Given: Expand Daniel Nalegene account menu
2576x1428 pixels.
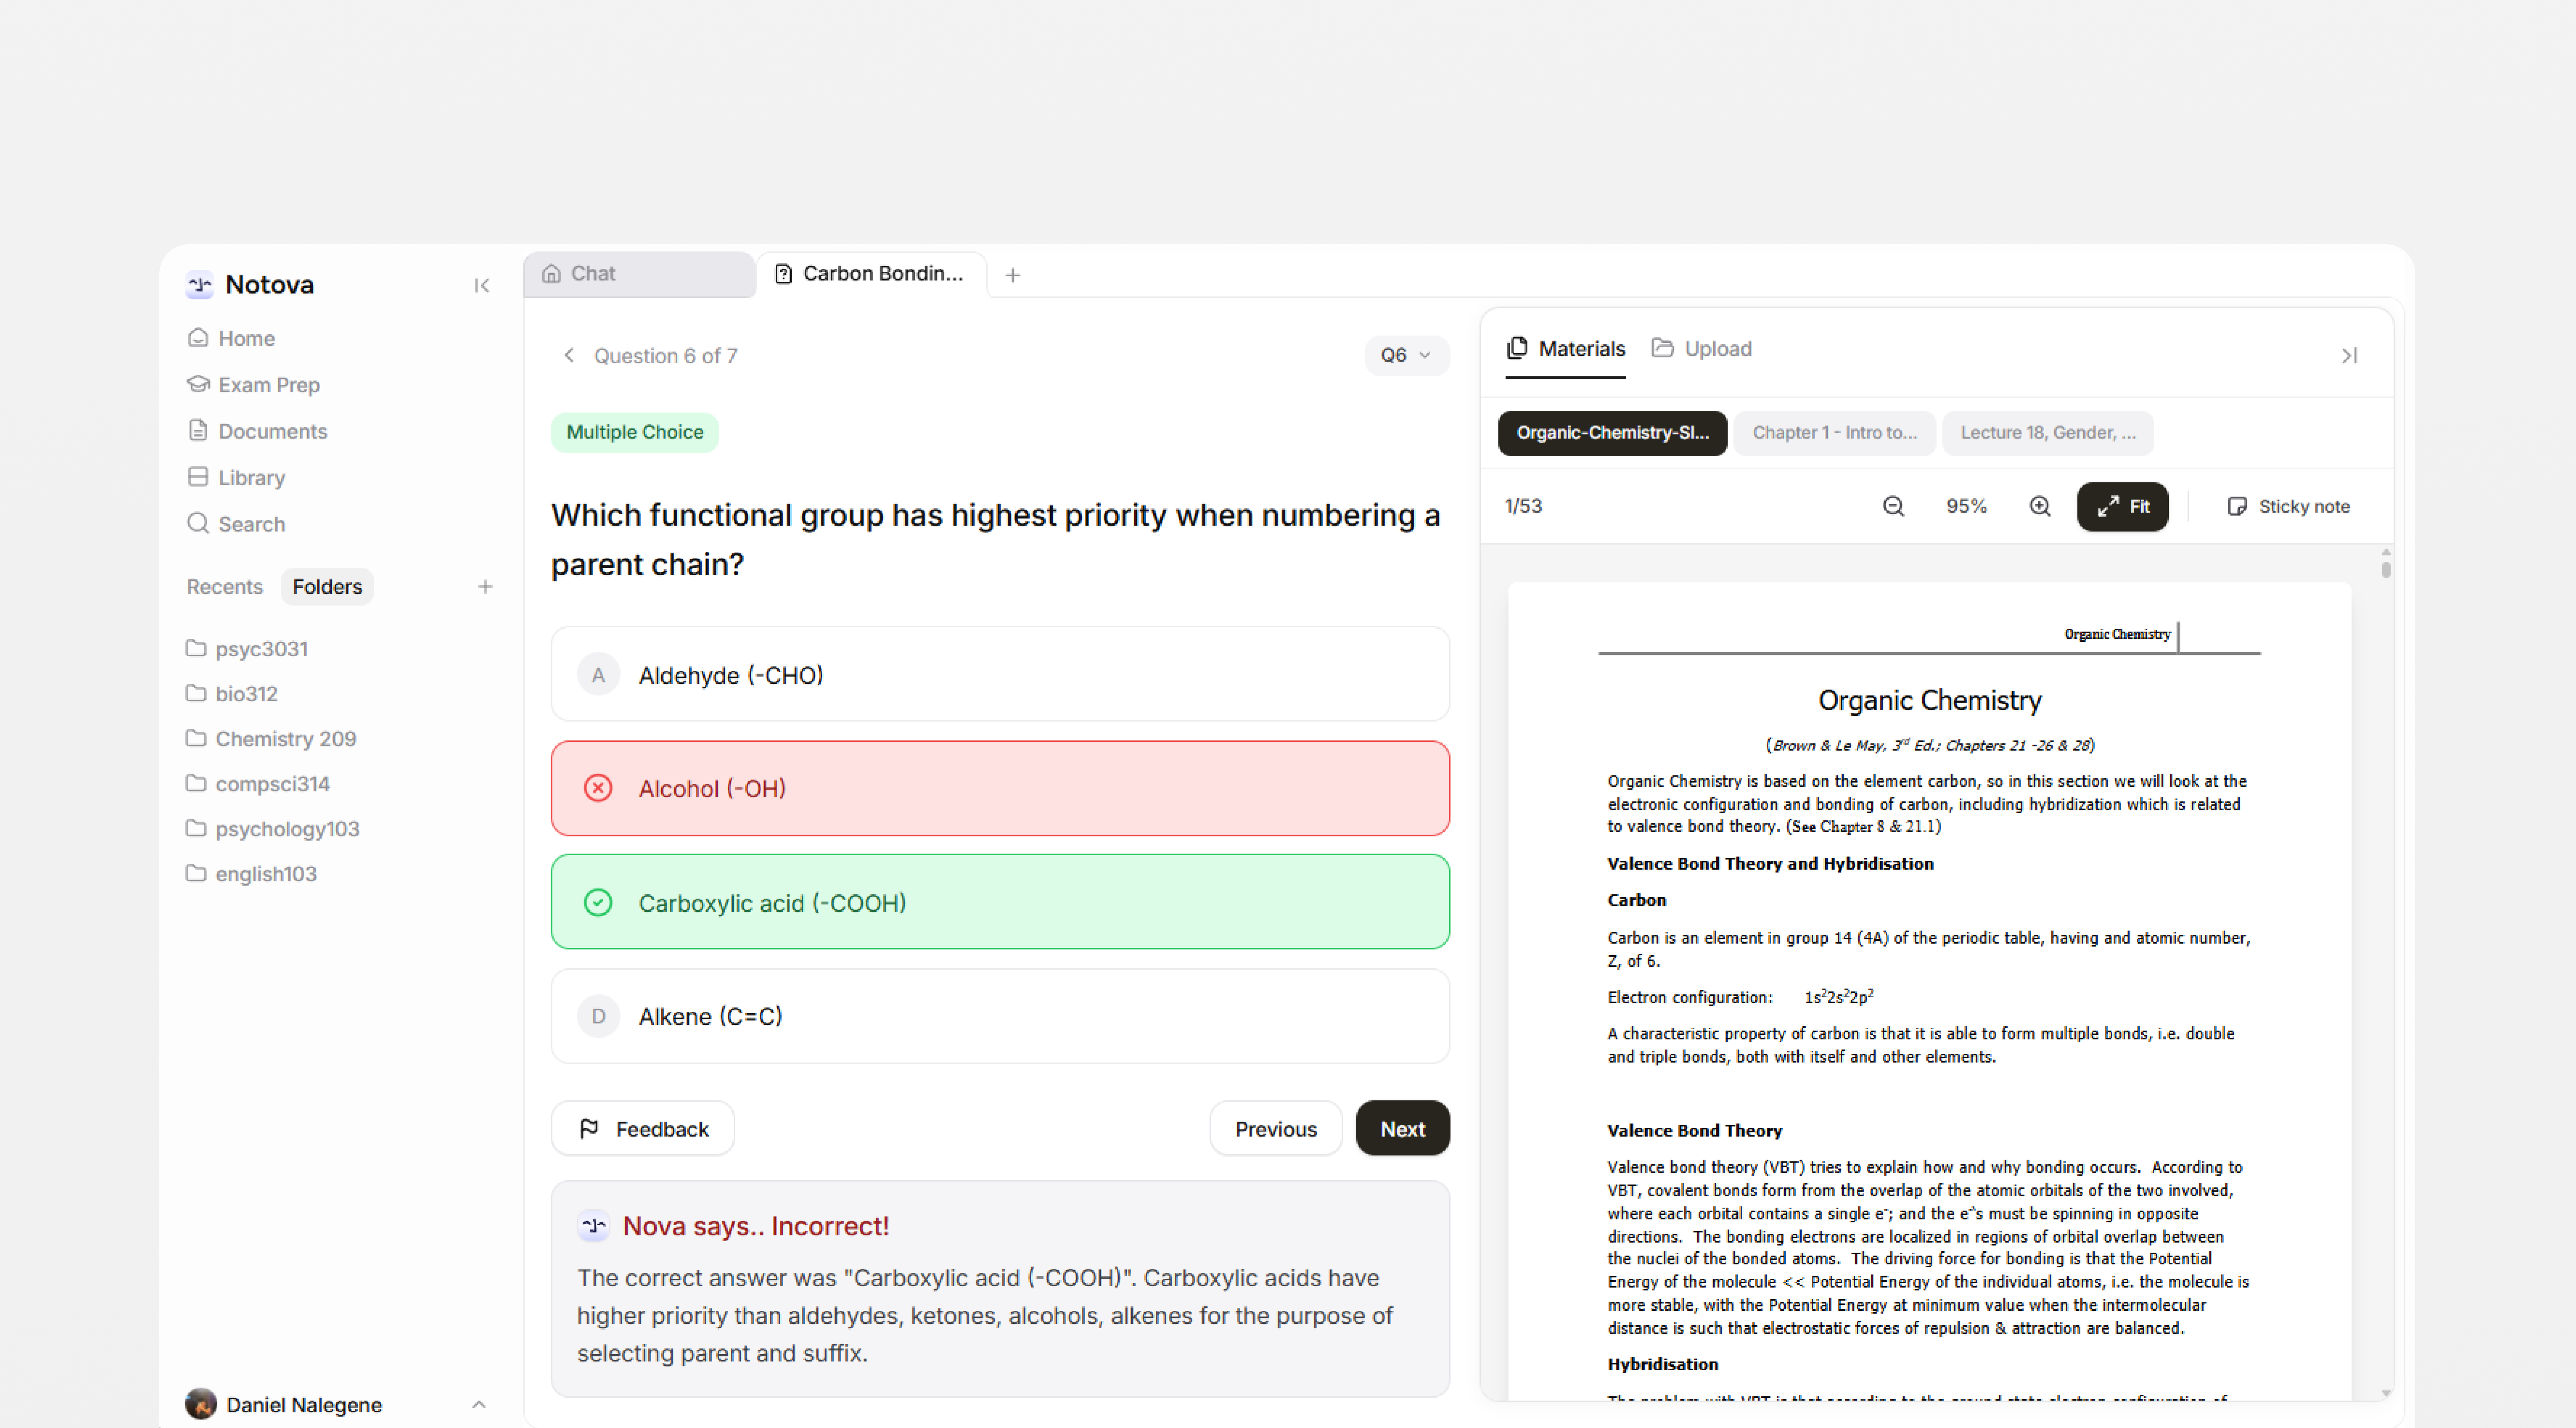Looking at the screenshot, I should 479,1405.
